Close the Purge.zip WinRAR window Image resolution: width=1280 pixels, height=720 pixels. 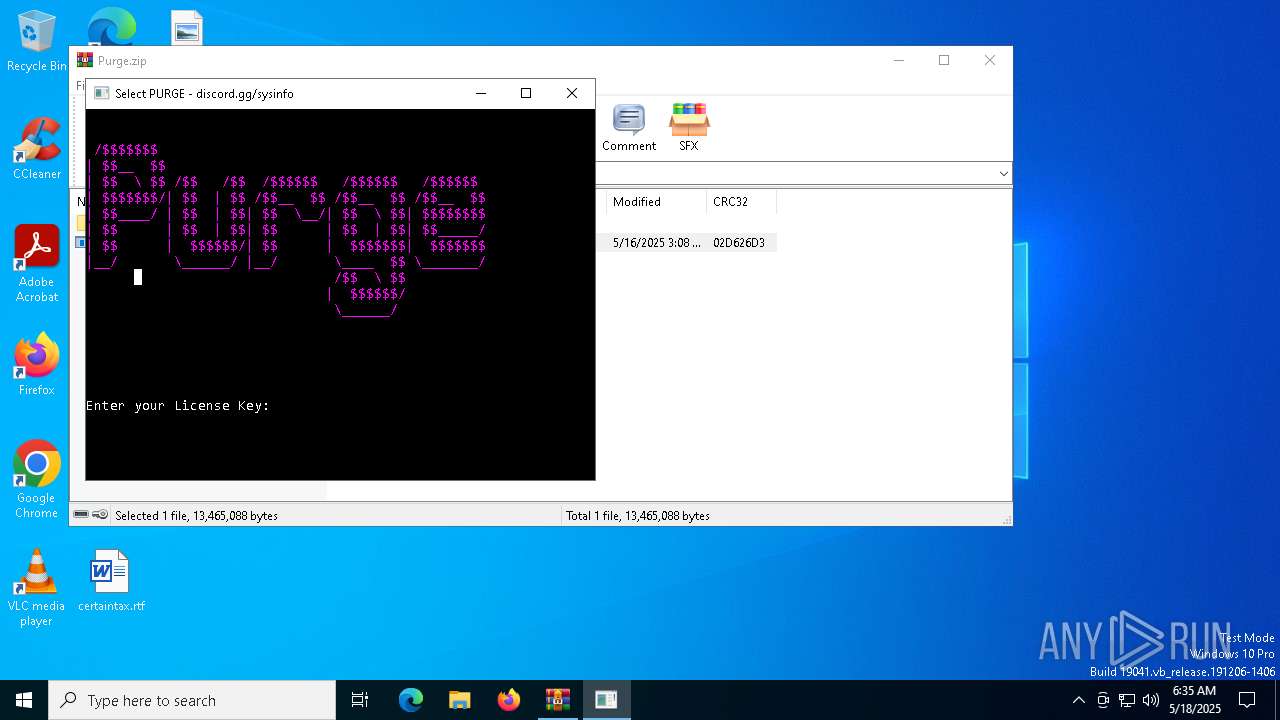[989, 60]
